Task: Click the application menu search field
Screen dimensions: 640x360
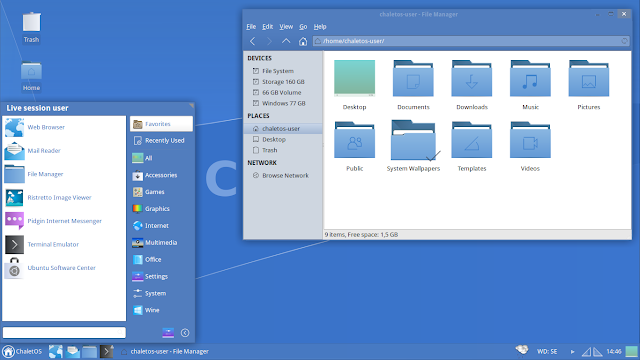Action: 64,333
